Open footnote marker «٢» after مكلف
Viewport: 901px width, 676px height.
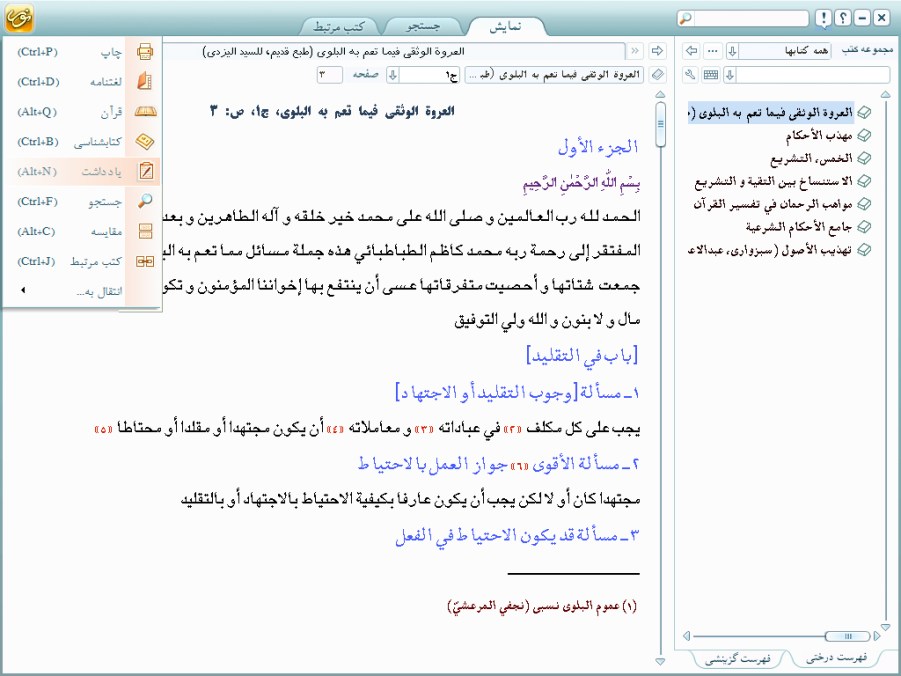pos(511,429)
